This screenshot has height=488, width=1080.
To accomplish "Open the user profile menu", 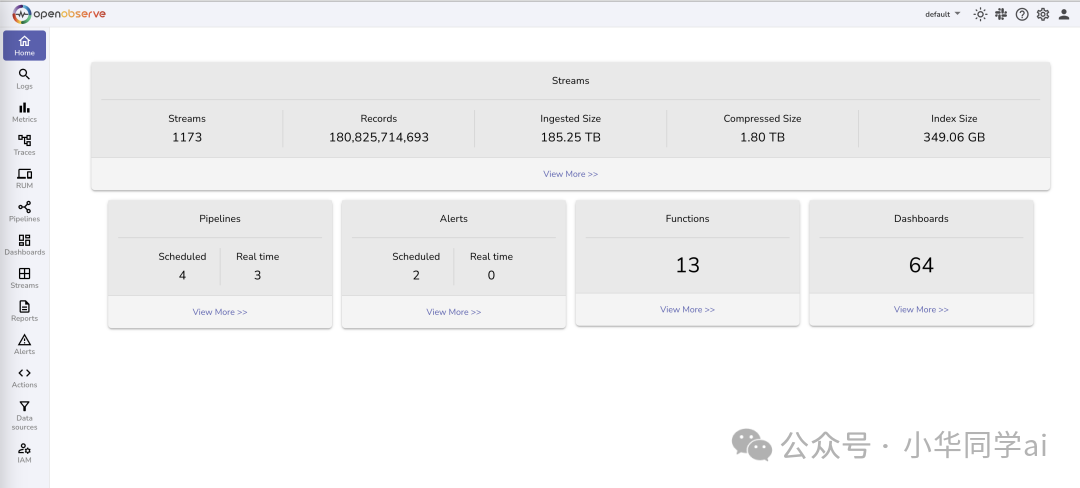I will [1064, 14].
